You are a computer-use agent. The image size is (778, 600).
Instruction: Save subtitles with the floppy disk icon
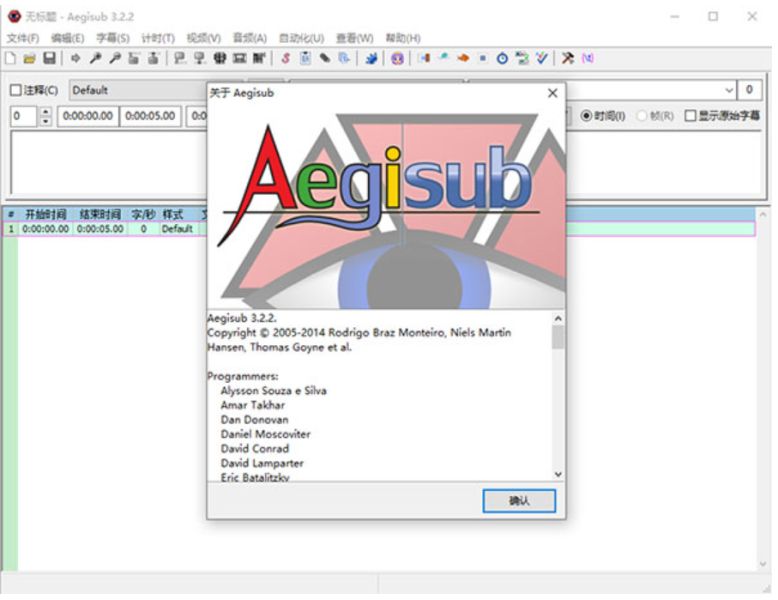(49, 58)
